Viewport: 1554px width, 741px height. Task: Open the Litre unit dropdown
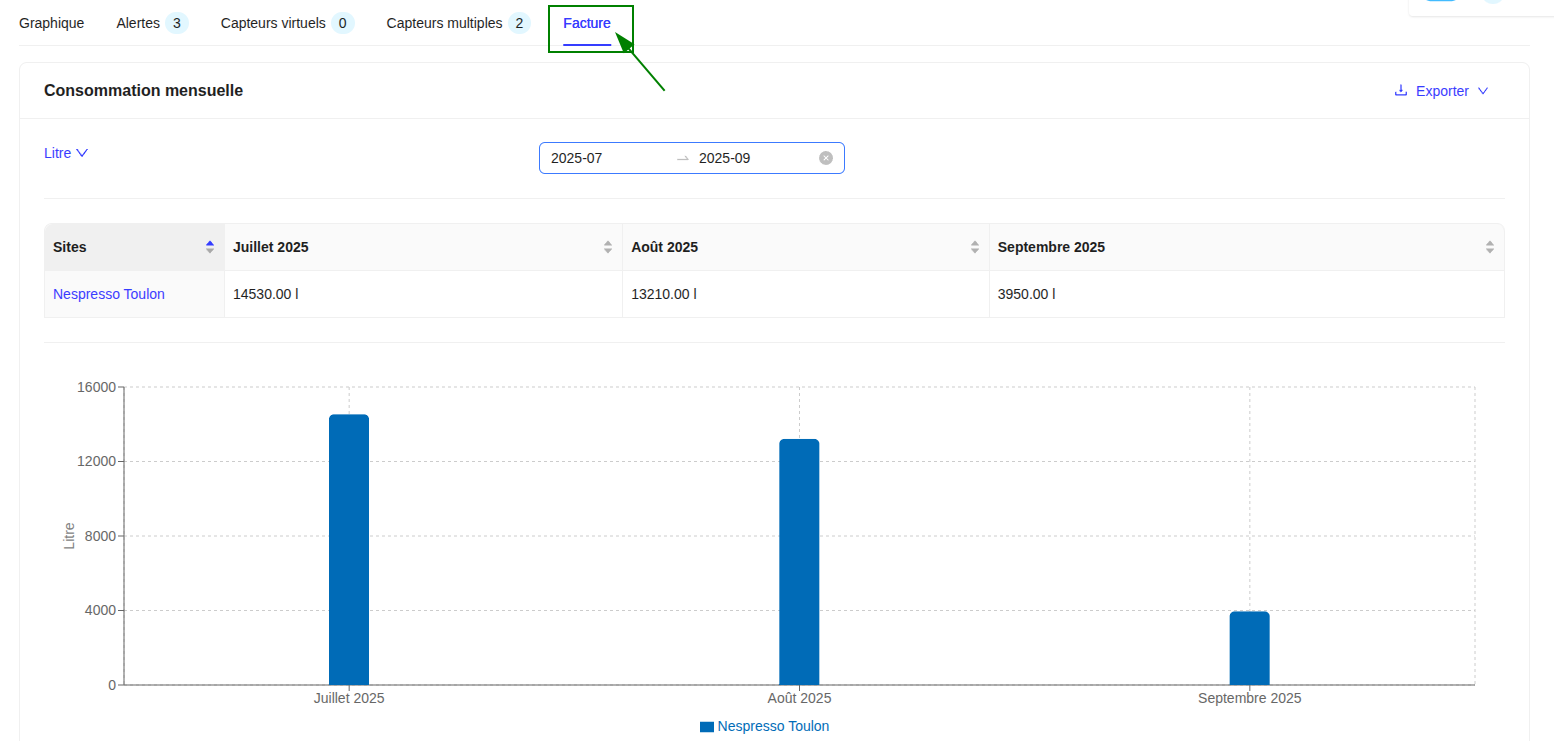[66, 152]
